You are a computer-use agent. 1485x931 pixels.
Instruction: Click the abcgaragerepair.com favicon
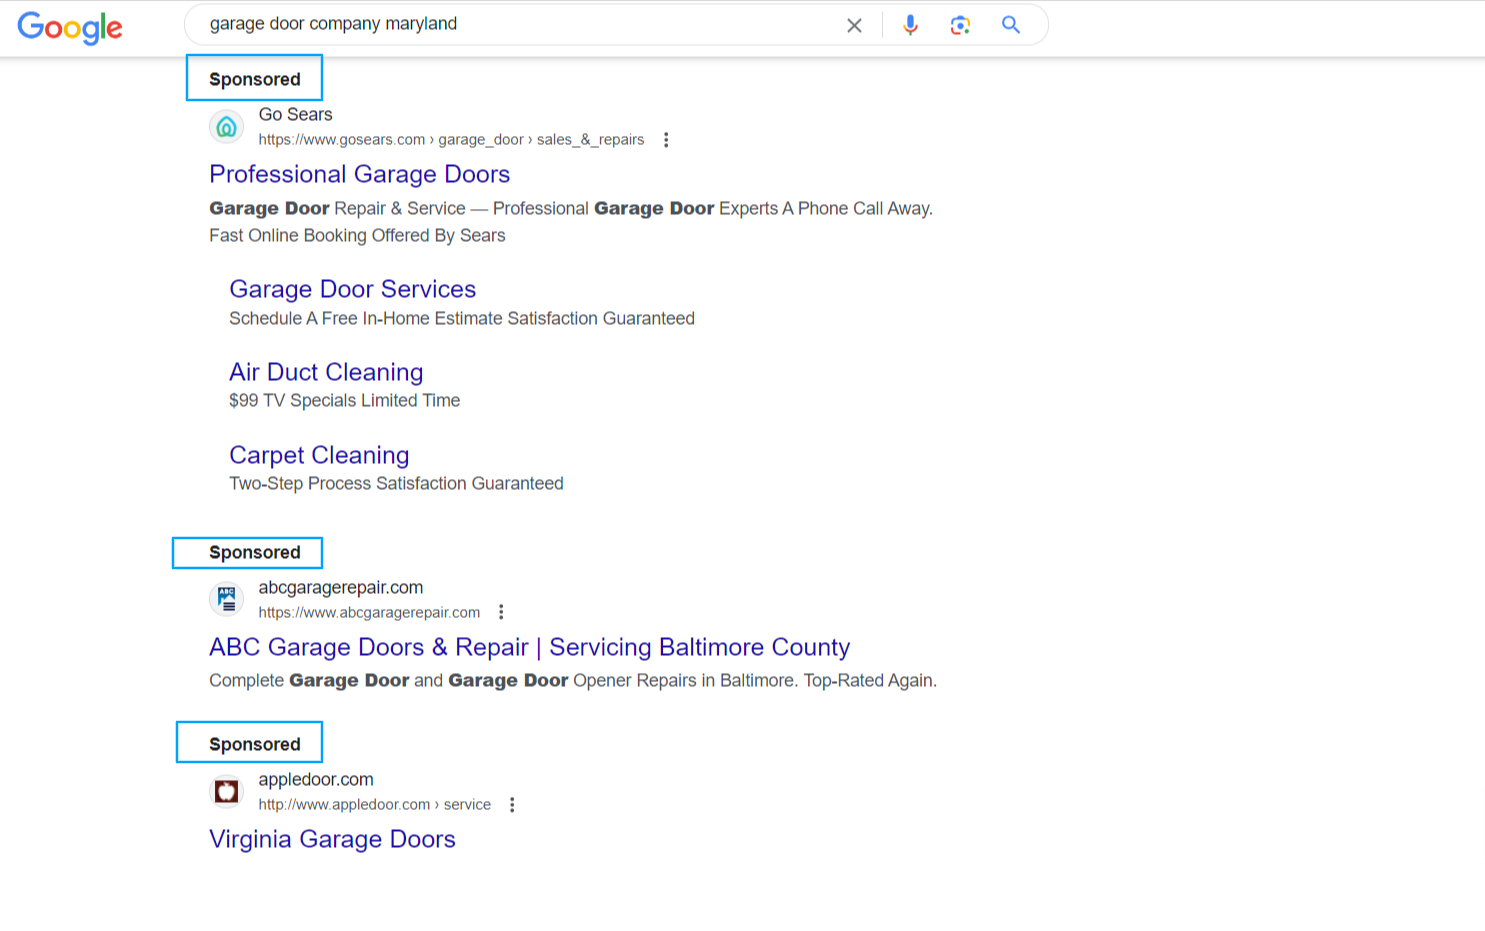(226, 598)
